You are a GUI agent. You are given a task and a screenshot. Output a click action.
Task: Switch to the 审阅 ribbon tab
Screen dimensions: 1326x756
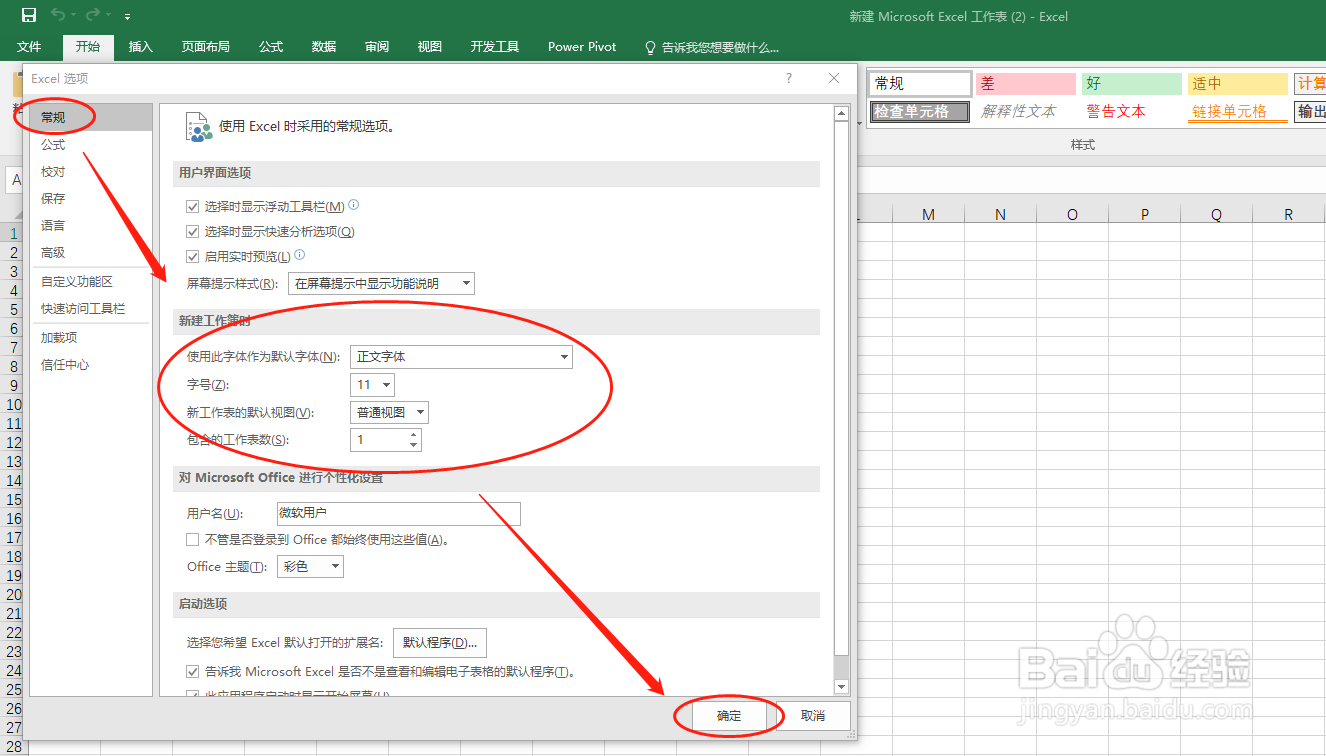tap(377, 47)
